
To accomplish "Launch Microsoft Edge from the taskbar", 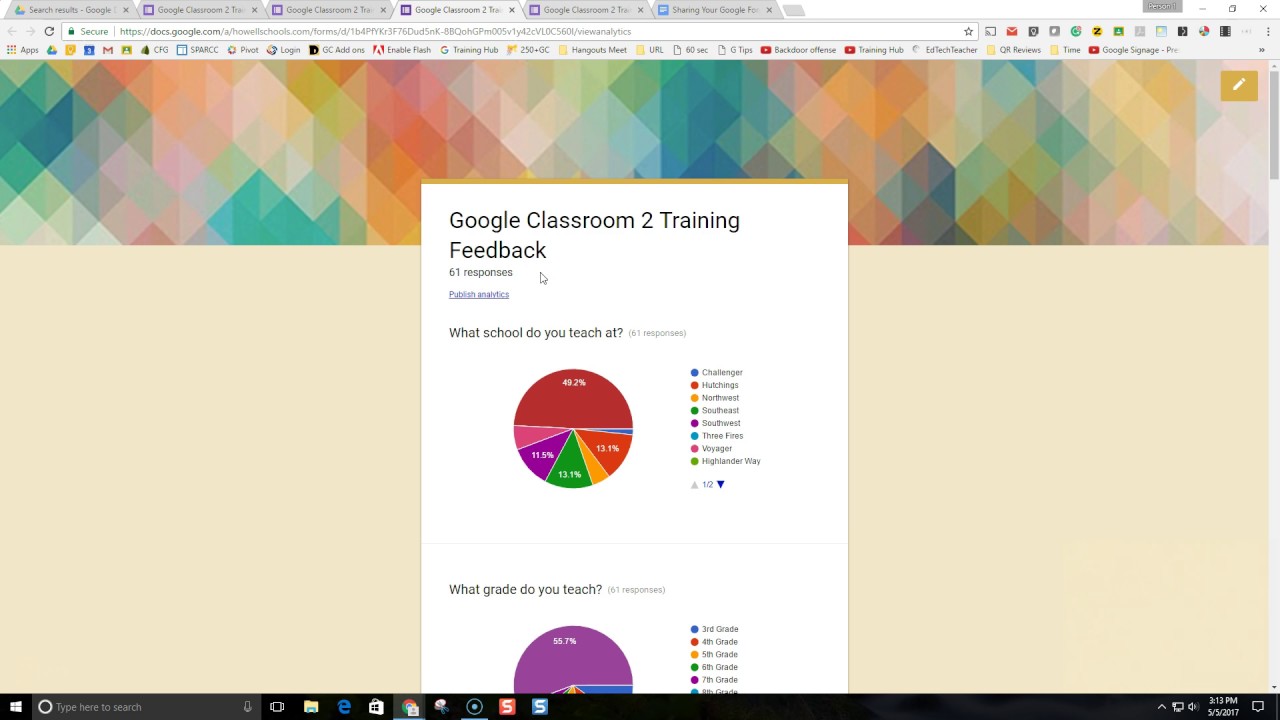I will 344,707.
